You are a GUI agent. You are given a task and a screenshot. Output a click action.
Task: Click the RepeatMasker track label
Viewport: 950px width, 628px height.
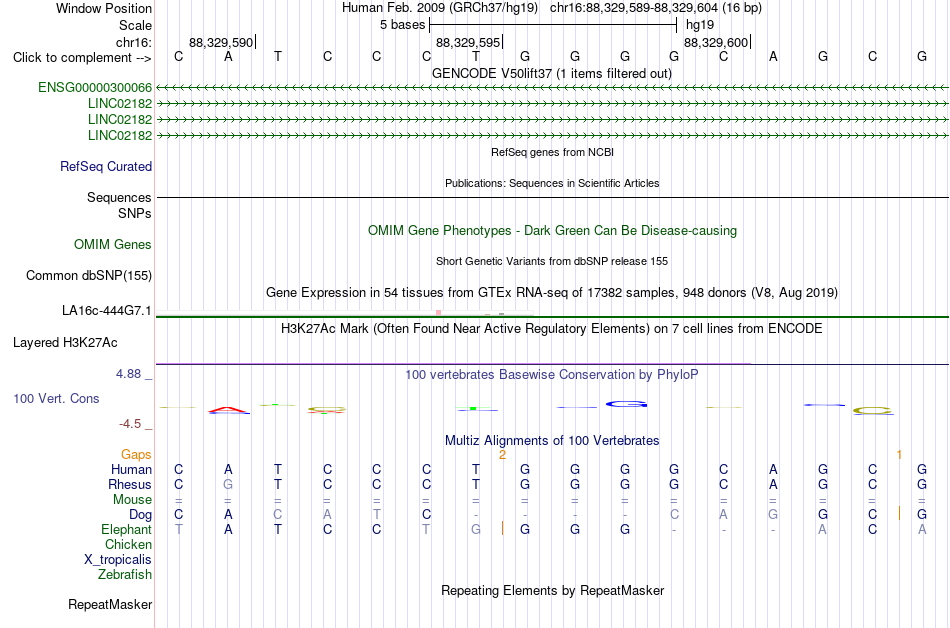[x=110, y=604]
